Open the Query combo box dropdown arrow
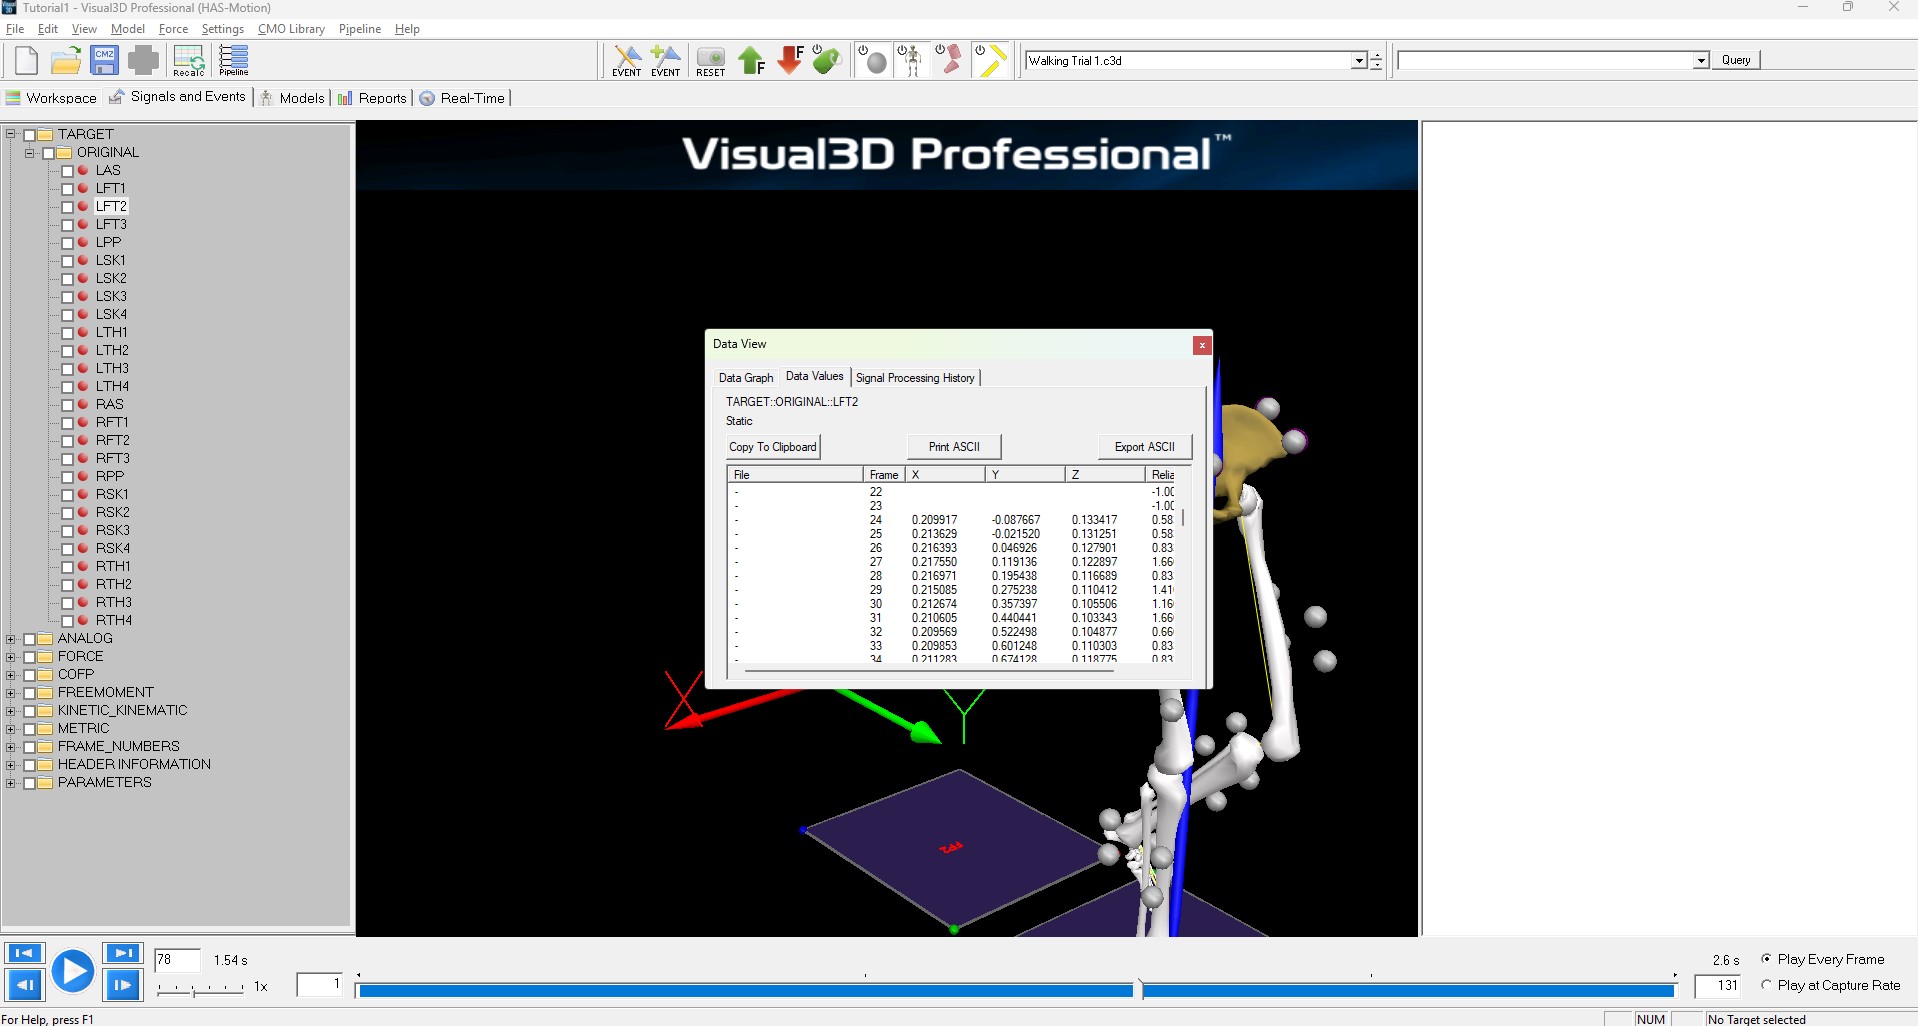This screenshot has height=1026, width=1918. coord(1701,61)
